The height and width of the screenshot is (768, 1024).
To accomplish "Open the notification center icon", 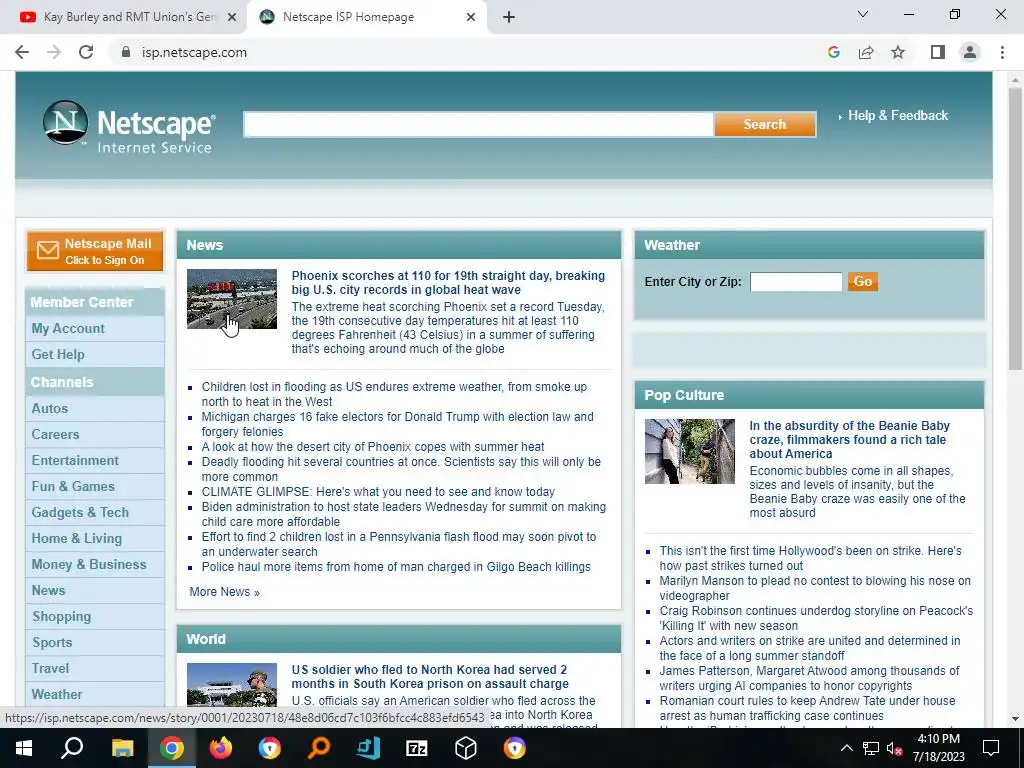I will 991,748.
